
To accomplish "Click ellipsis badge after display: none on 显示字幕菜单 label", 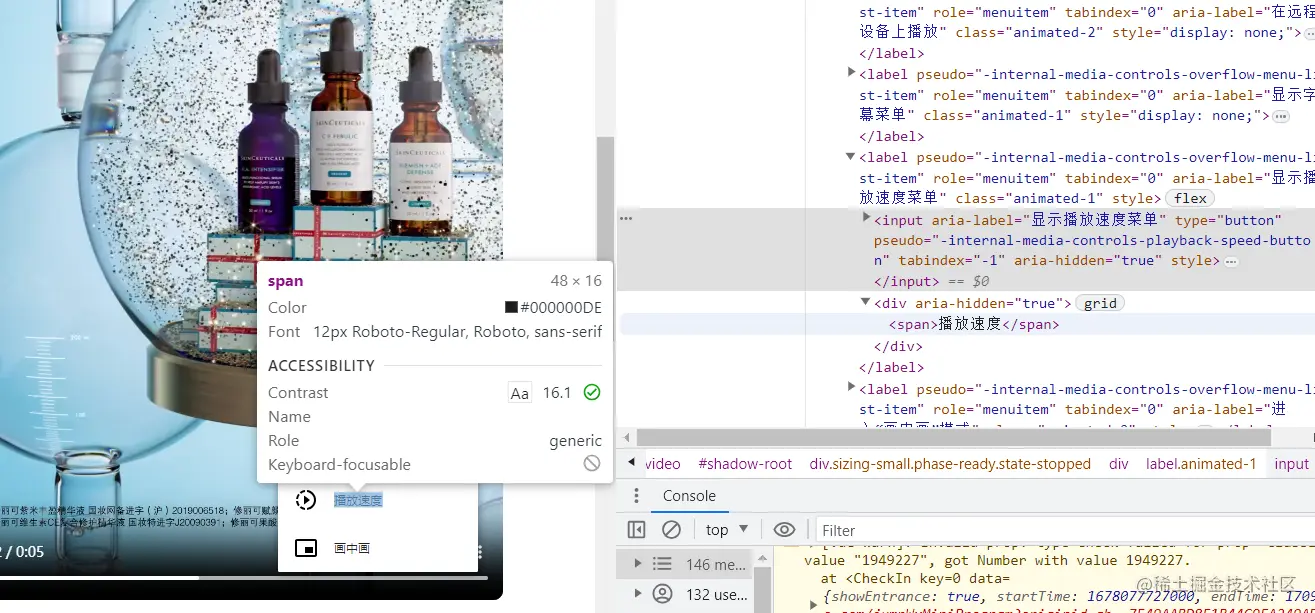I will point(1281,117).
